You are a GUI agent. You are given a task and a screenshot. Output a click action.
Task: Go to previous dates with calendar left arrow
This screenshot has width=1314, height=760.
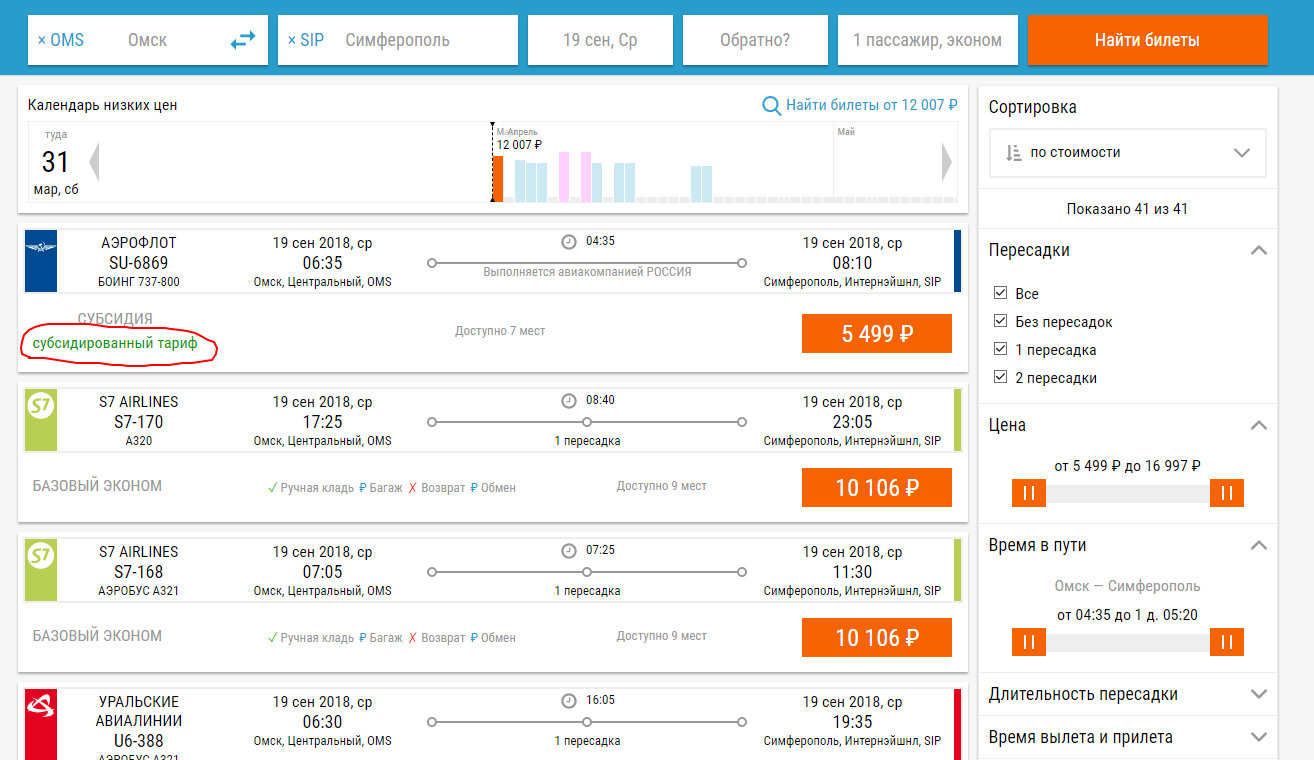click(x=94, y=161)
